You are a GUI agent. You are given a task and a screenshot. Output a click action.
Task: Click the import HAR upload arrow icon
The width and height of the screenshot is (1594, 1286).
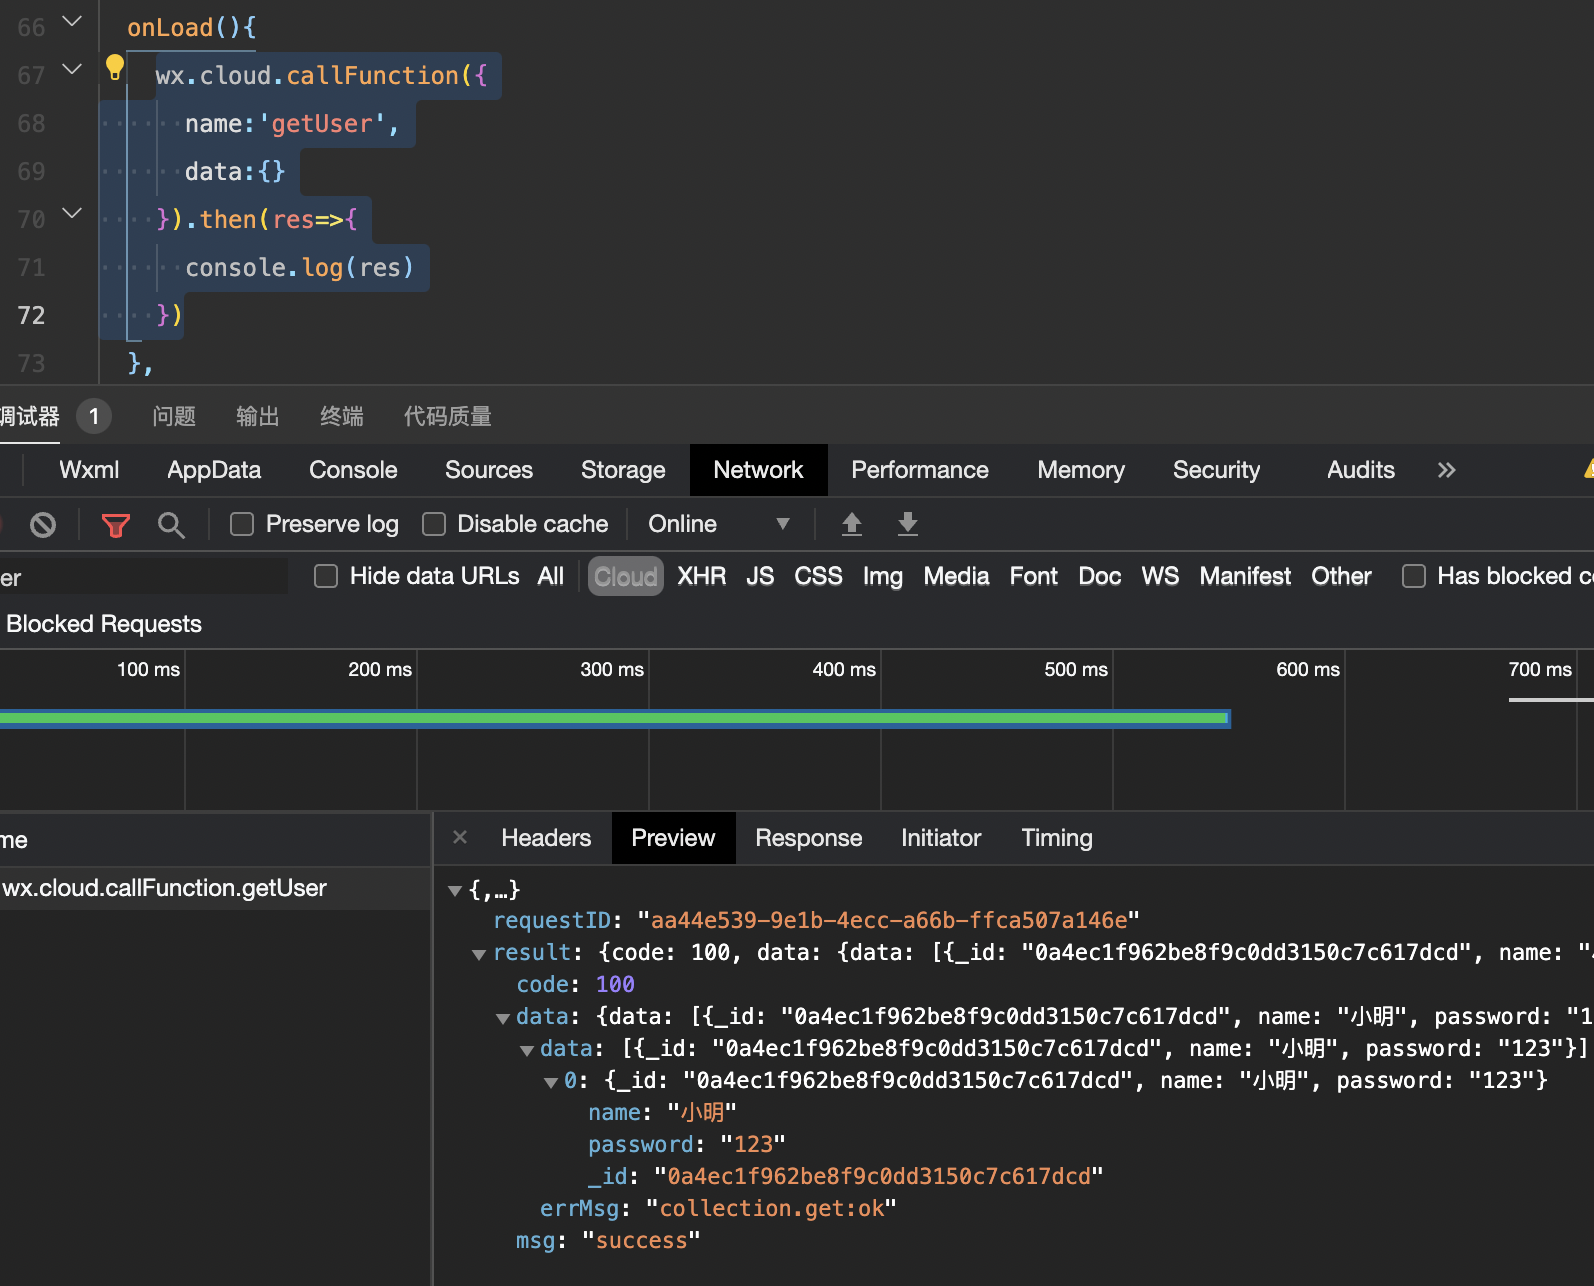(x=852, y=524)
